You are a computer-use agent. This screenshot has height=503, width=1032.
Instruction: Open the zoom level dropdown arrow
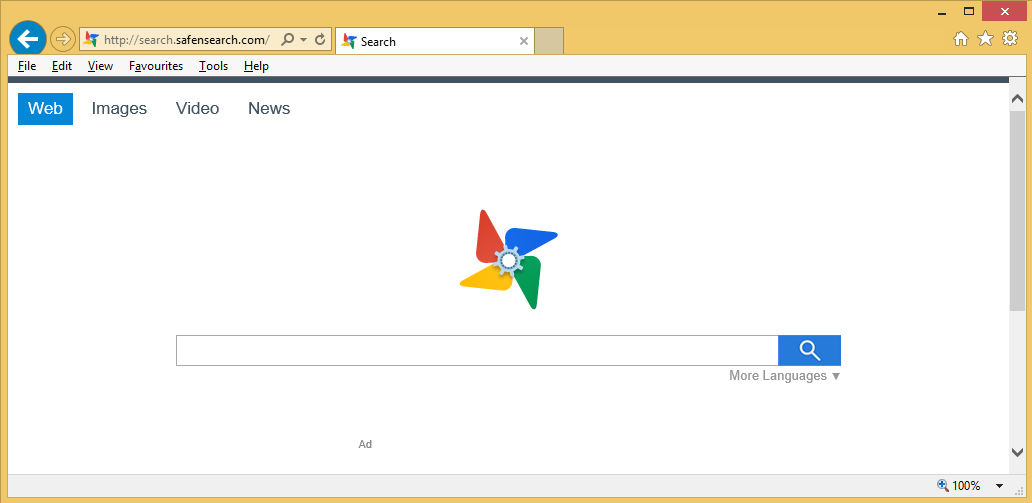[999, 486]
